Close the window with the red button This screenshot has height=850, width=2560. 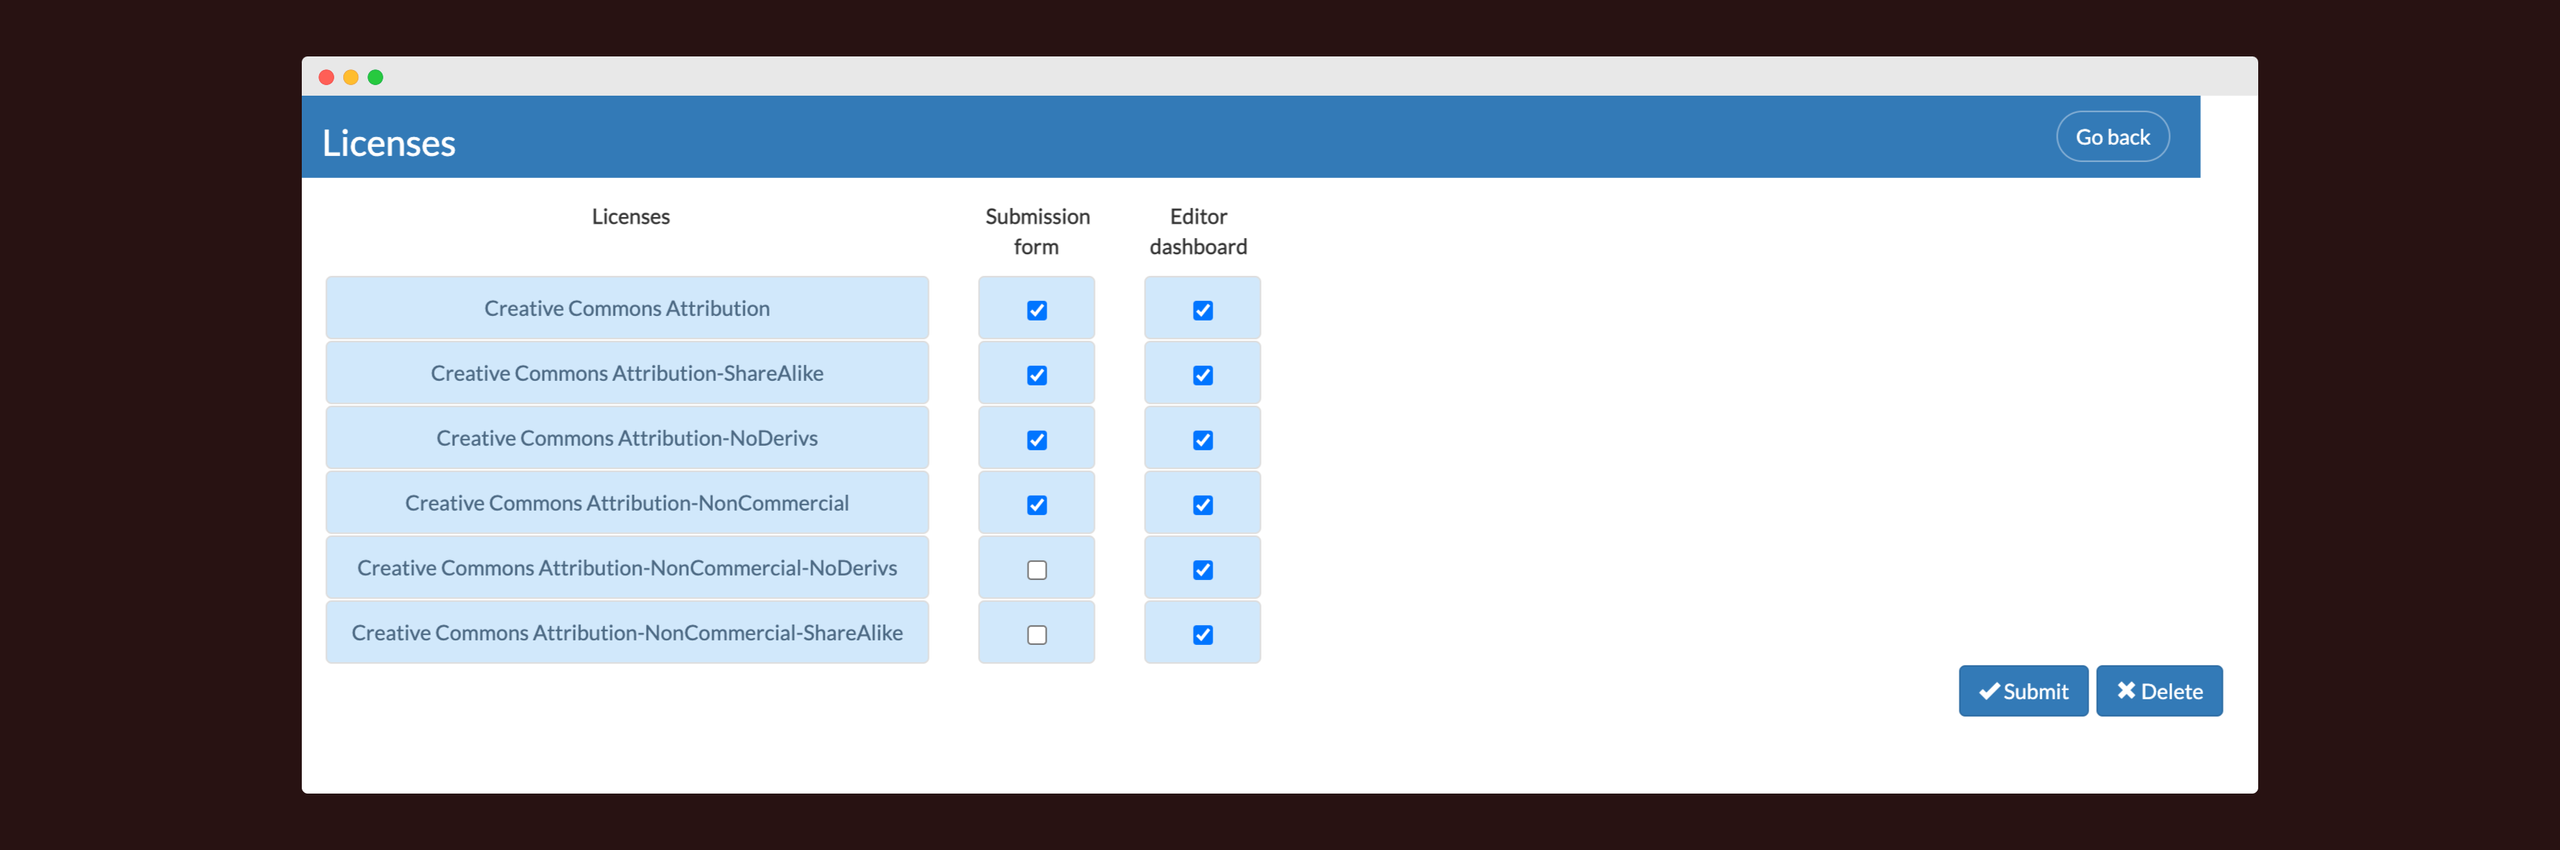326,77
